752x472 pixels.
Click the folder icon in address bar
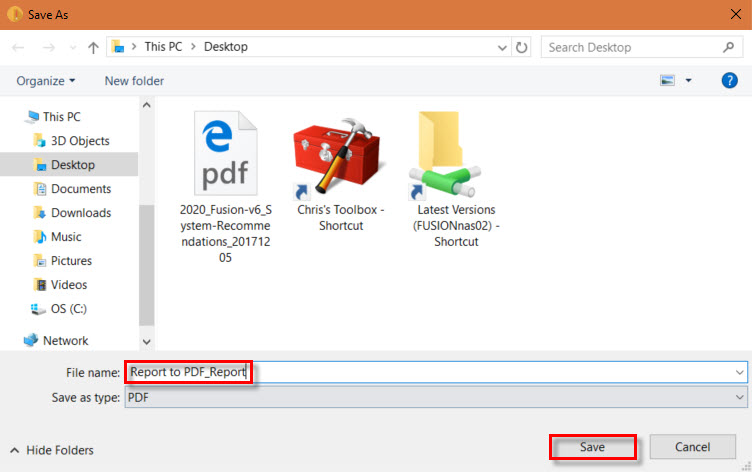click(x=118, y=47)
